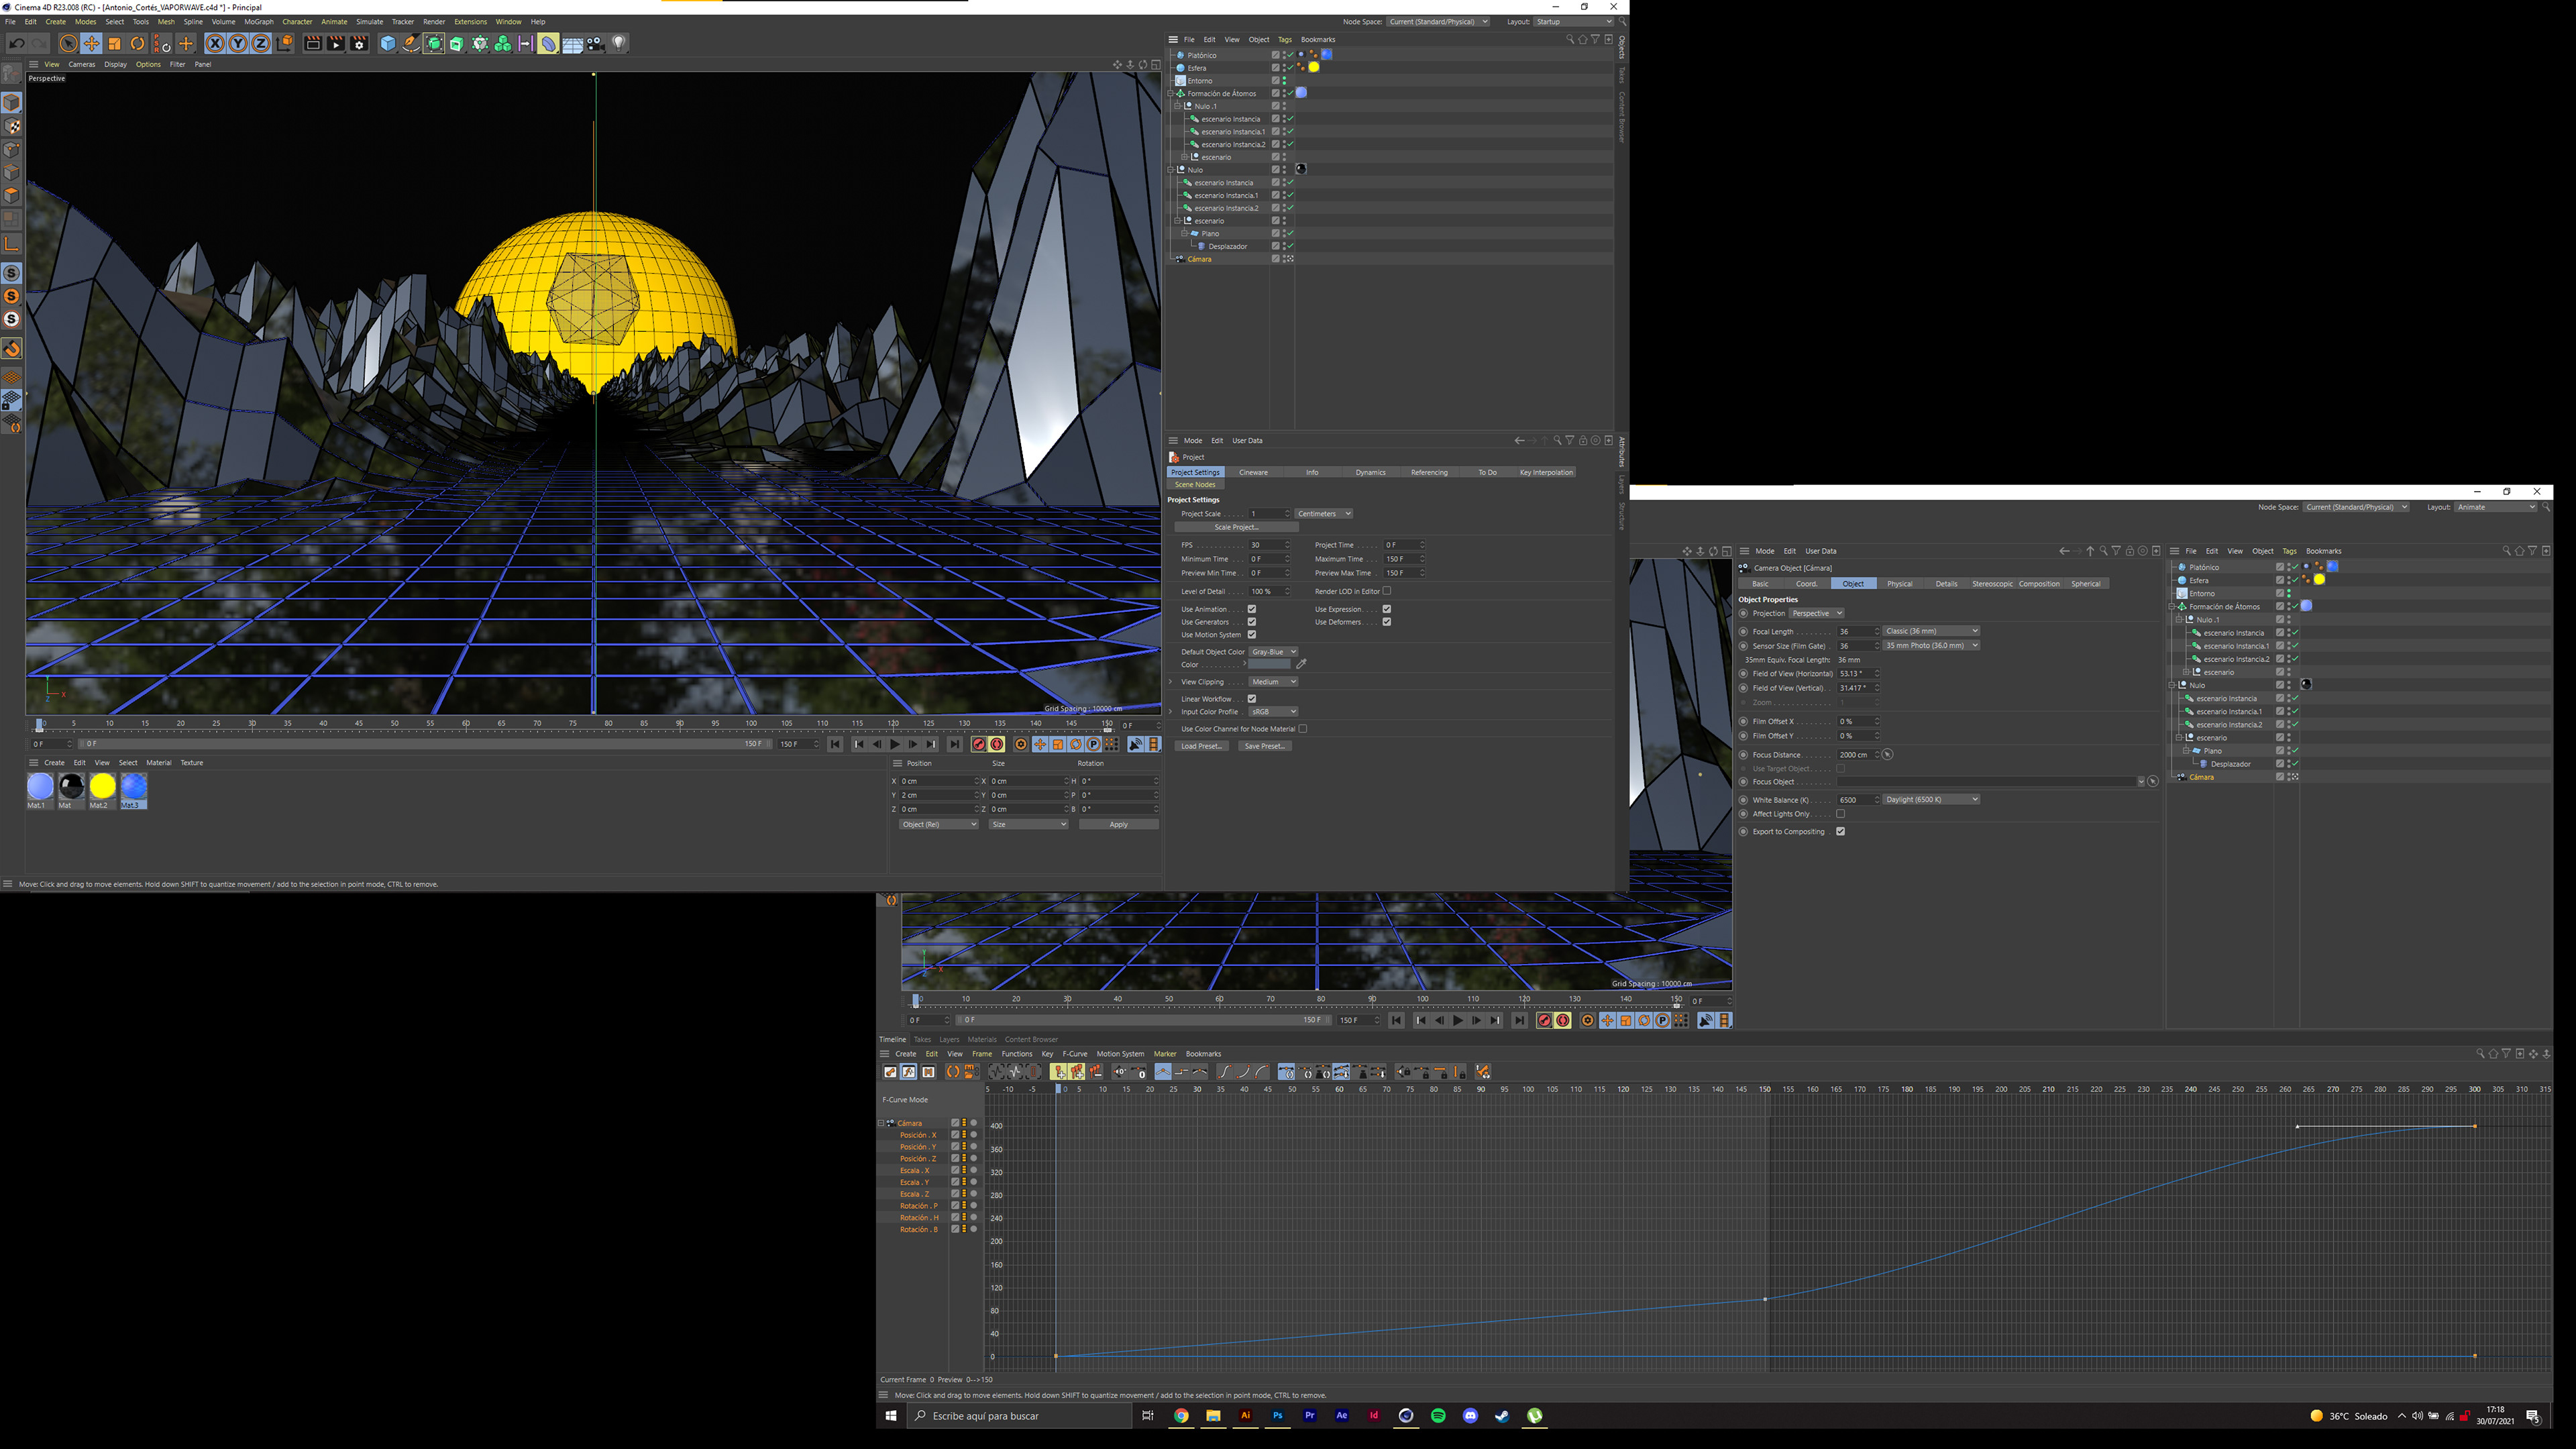Open the Centimeters unit dropdown
The image size is (2576, 1449).
(1323, 514)
